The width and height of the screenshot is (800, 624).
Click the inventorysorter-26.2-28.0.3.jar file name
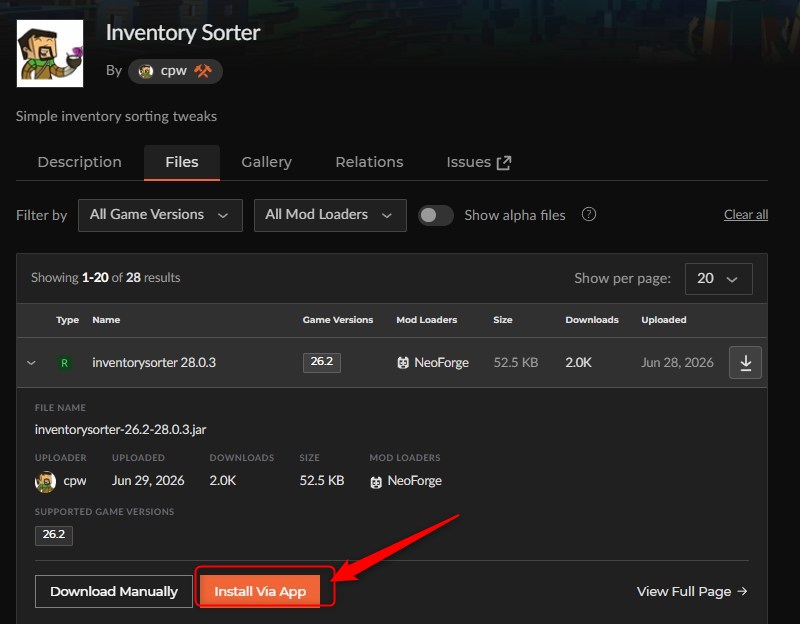[120, 430]
